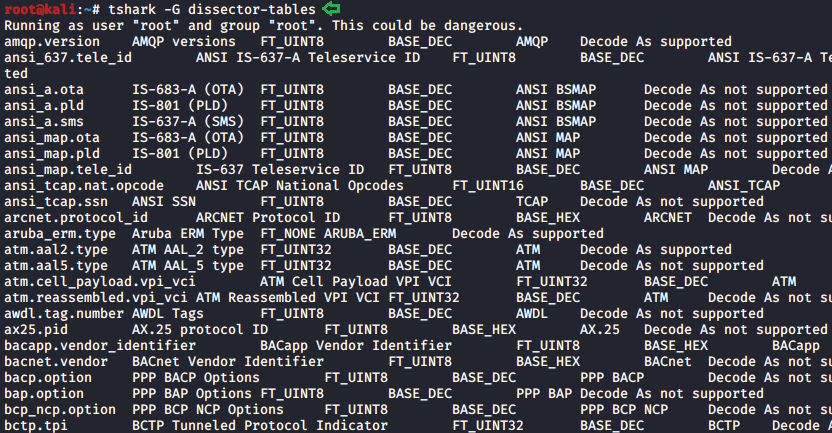Click the ATM Cell Payload VPI VCI description

click(348, 282)
